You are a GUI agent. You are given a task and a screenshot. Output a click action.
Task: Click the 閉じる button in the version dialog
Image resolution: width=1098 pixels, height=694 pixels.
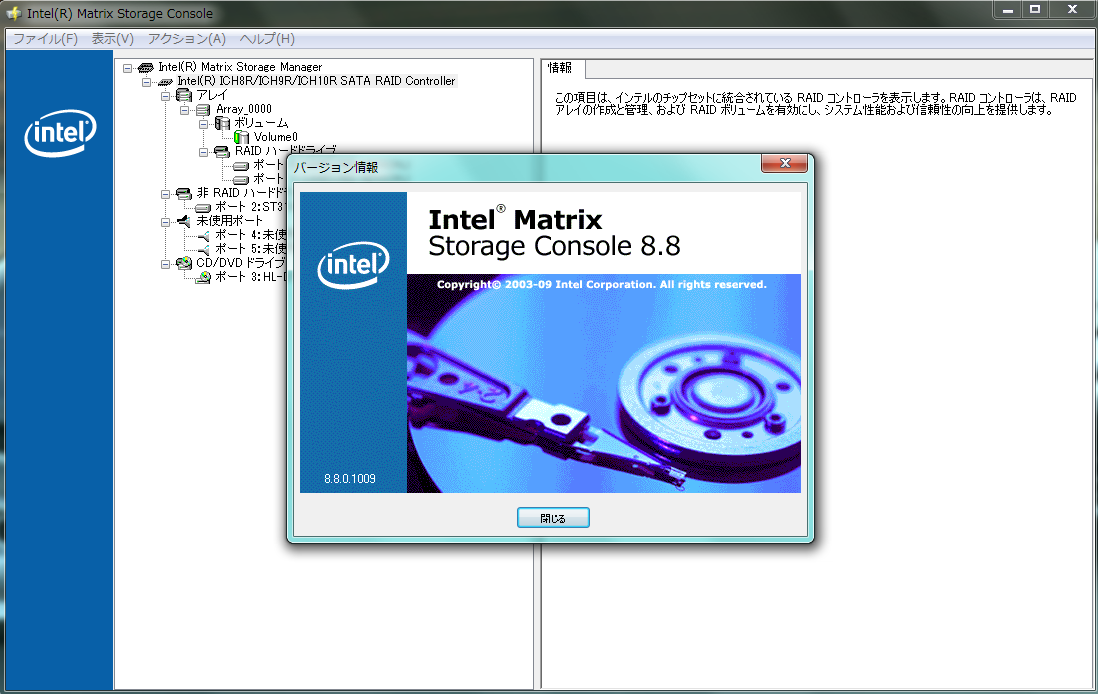coord(553,518)
